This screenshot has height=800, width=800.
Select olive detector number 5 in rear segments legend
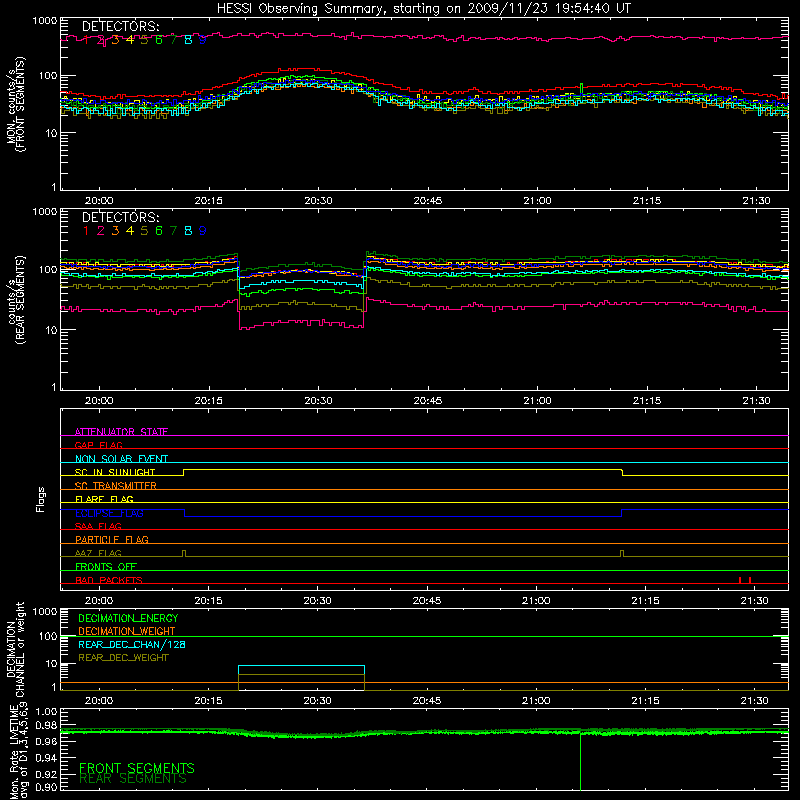pos(144,231)
